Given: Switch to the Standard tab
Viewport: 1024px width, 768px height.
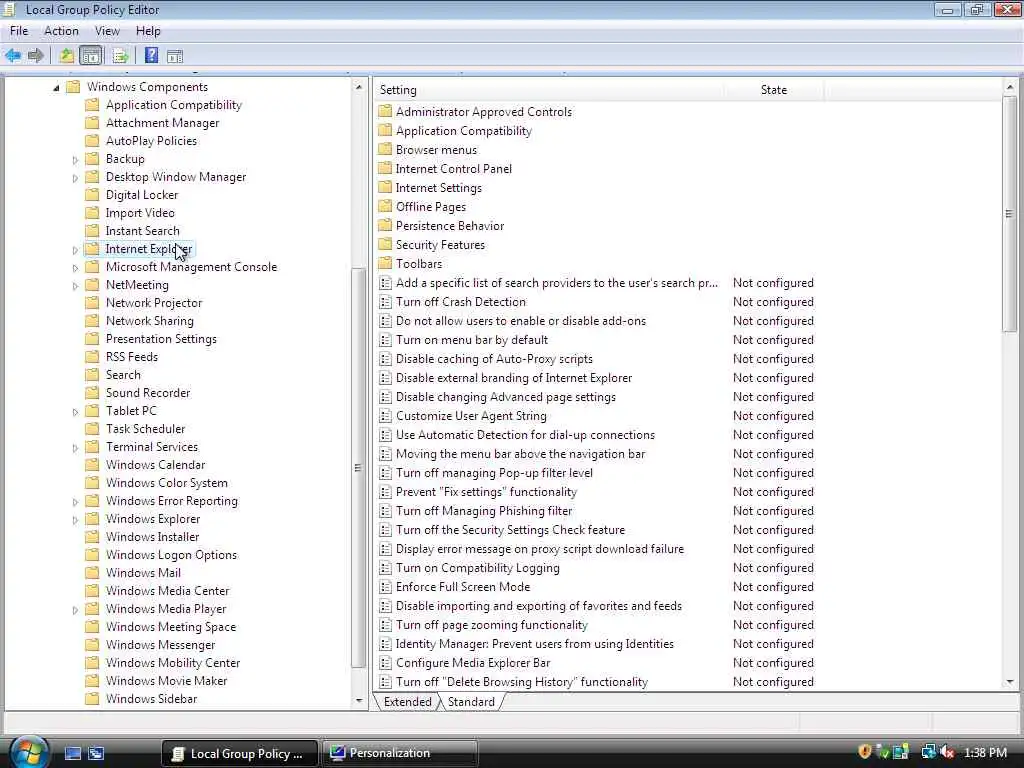Looking at the screenshot, I should tap(471, 701).
